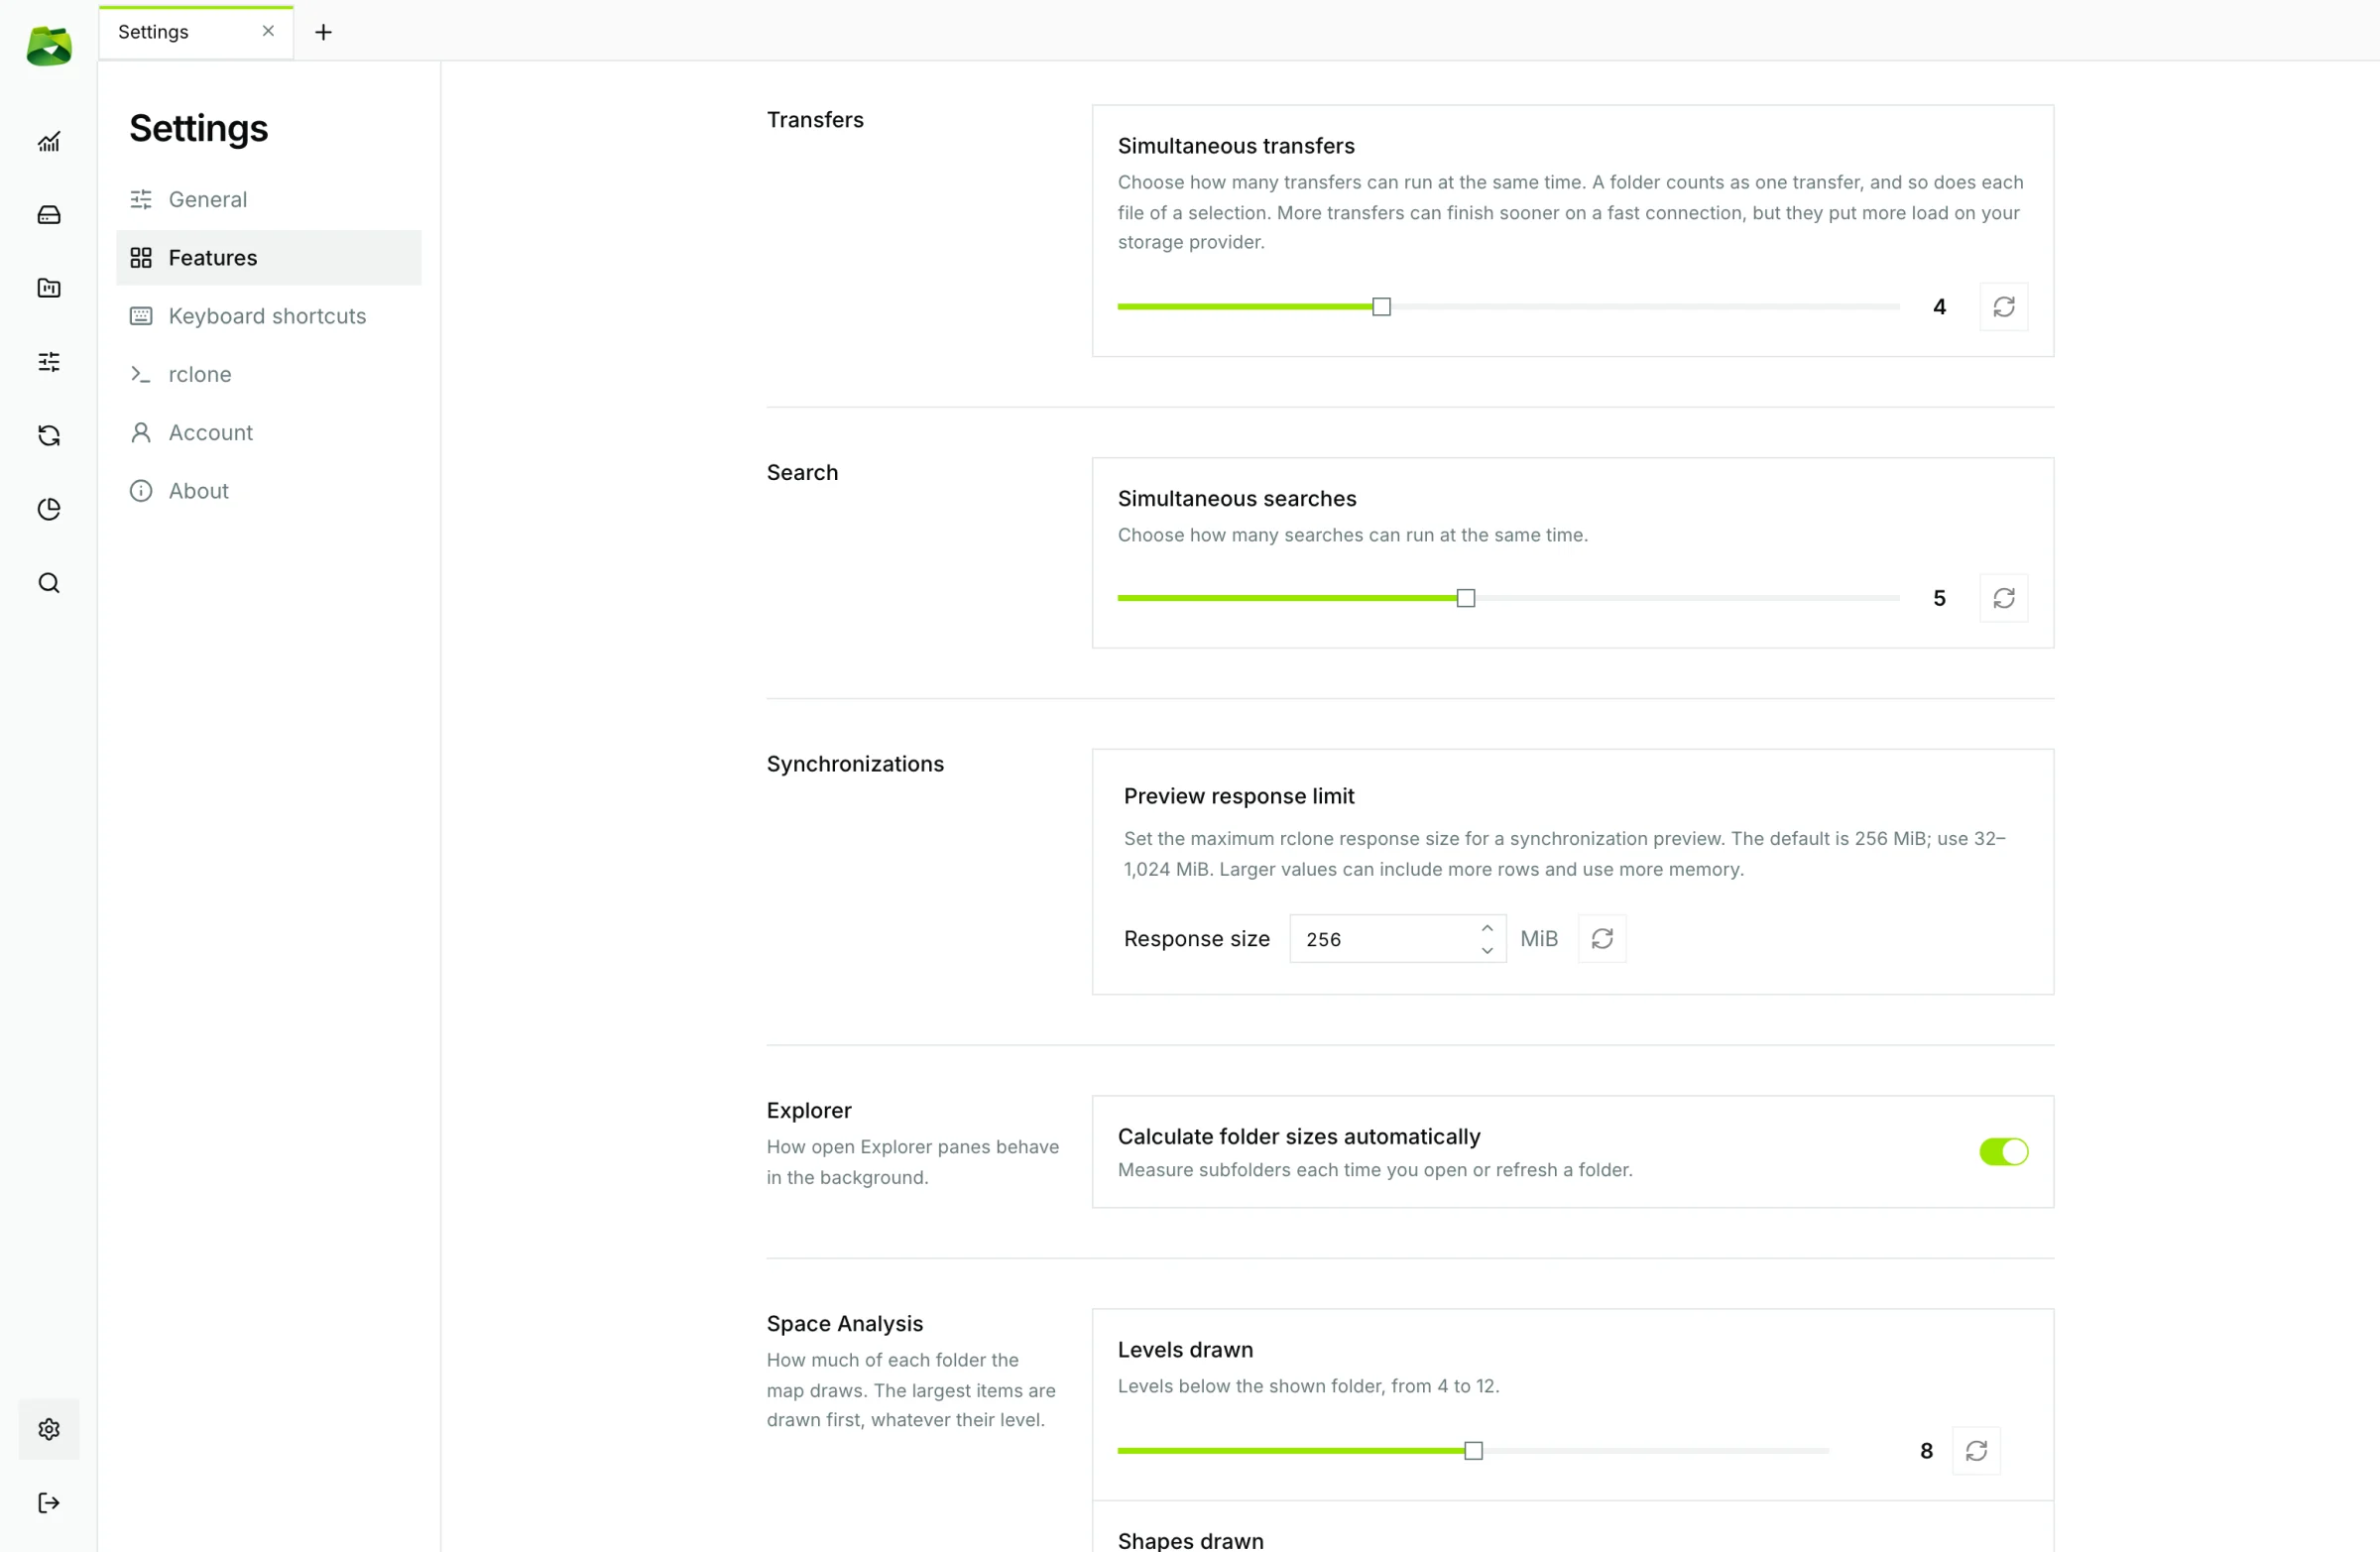This screenshot has height=1552, width=2380.
Task: Select Features settings section
Action: pyautogui.click(x=269, y=258)
